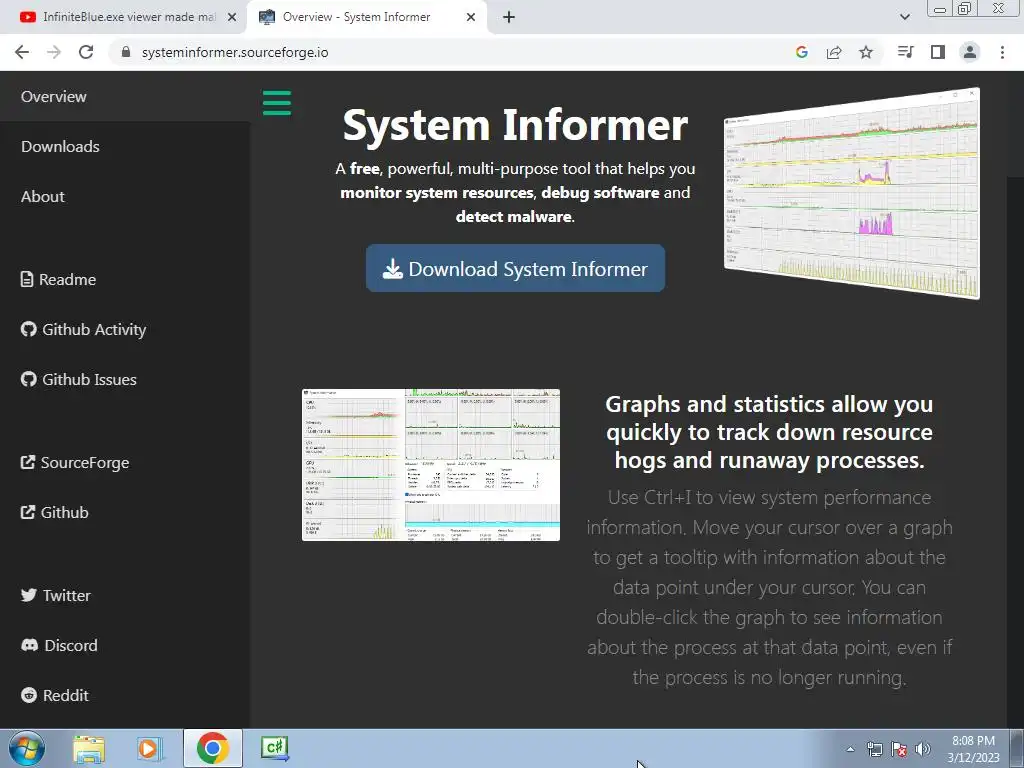Click the network tray icon
Screen dimensions: 1024x768
click(874, 749)
